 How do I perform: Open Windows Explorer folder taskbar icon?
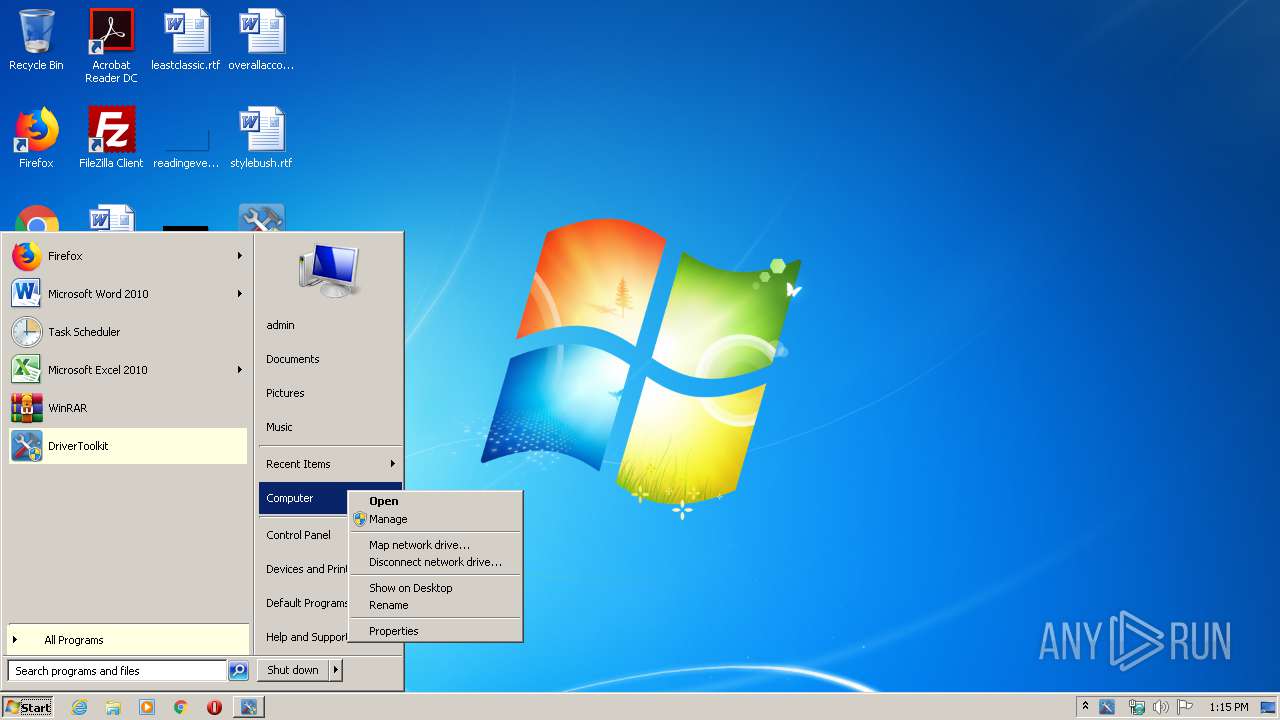pos(113,707)
